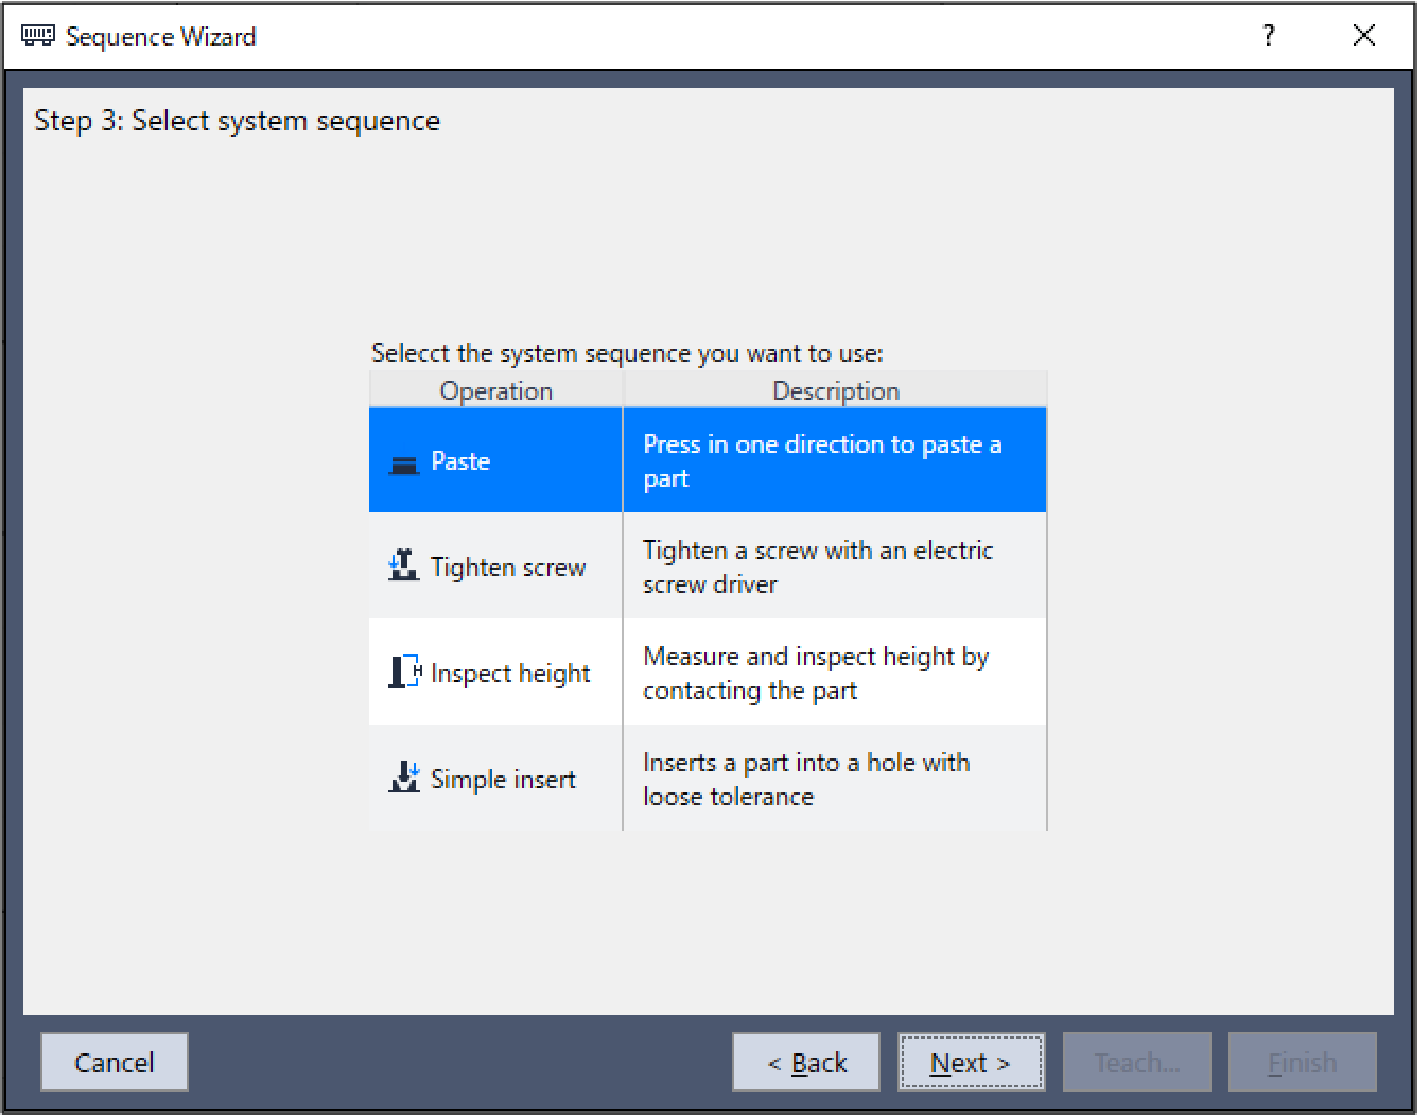This screenshot has height=1115, width=1418.
Task: Select the electric screw driver description
Action: pyautogui.click(x=817, y=567)
